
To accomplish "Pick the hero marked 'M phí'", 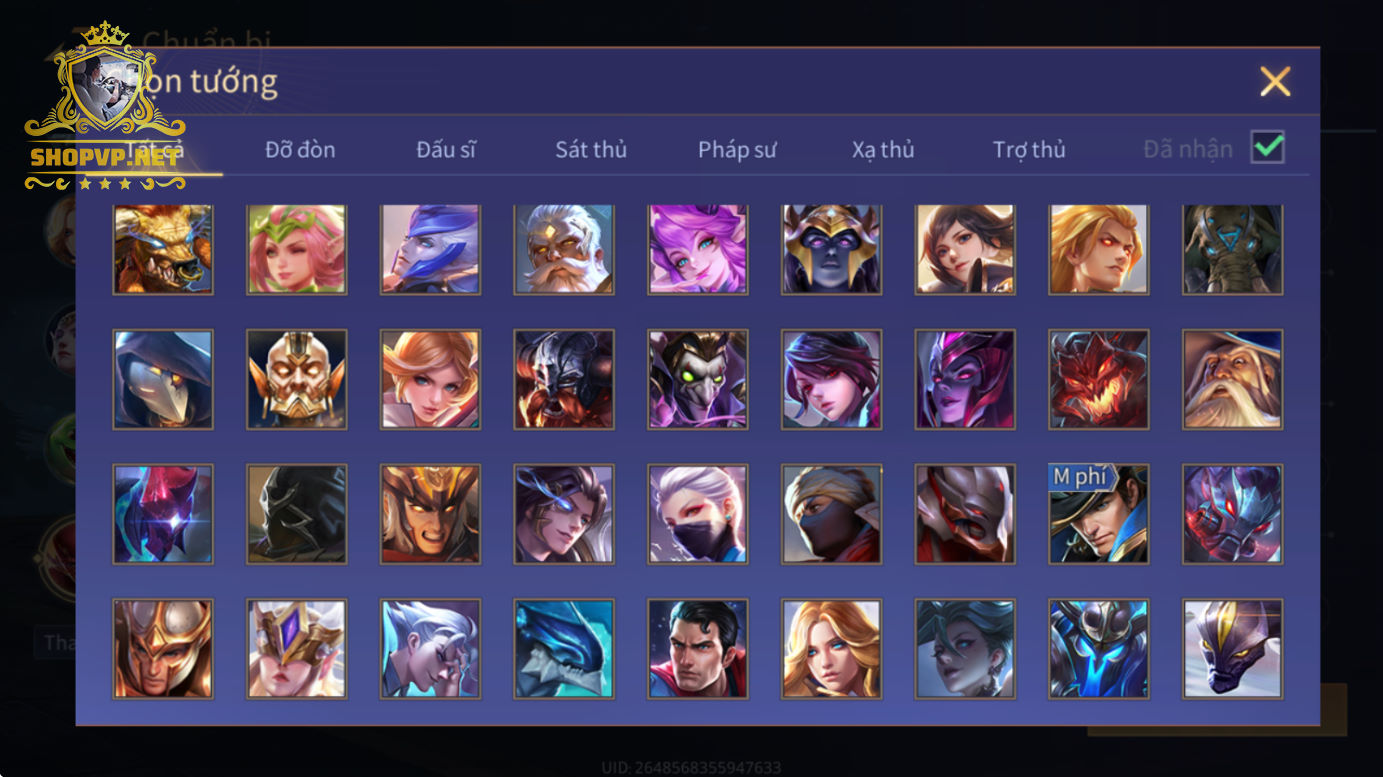I will 1098,514.
